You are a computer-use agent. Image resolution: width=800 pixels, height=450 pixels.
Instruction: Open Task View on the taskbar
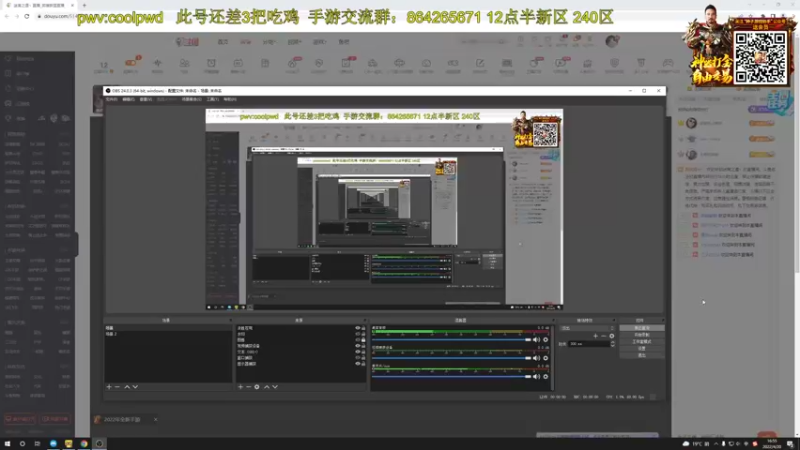37,444
